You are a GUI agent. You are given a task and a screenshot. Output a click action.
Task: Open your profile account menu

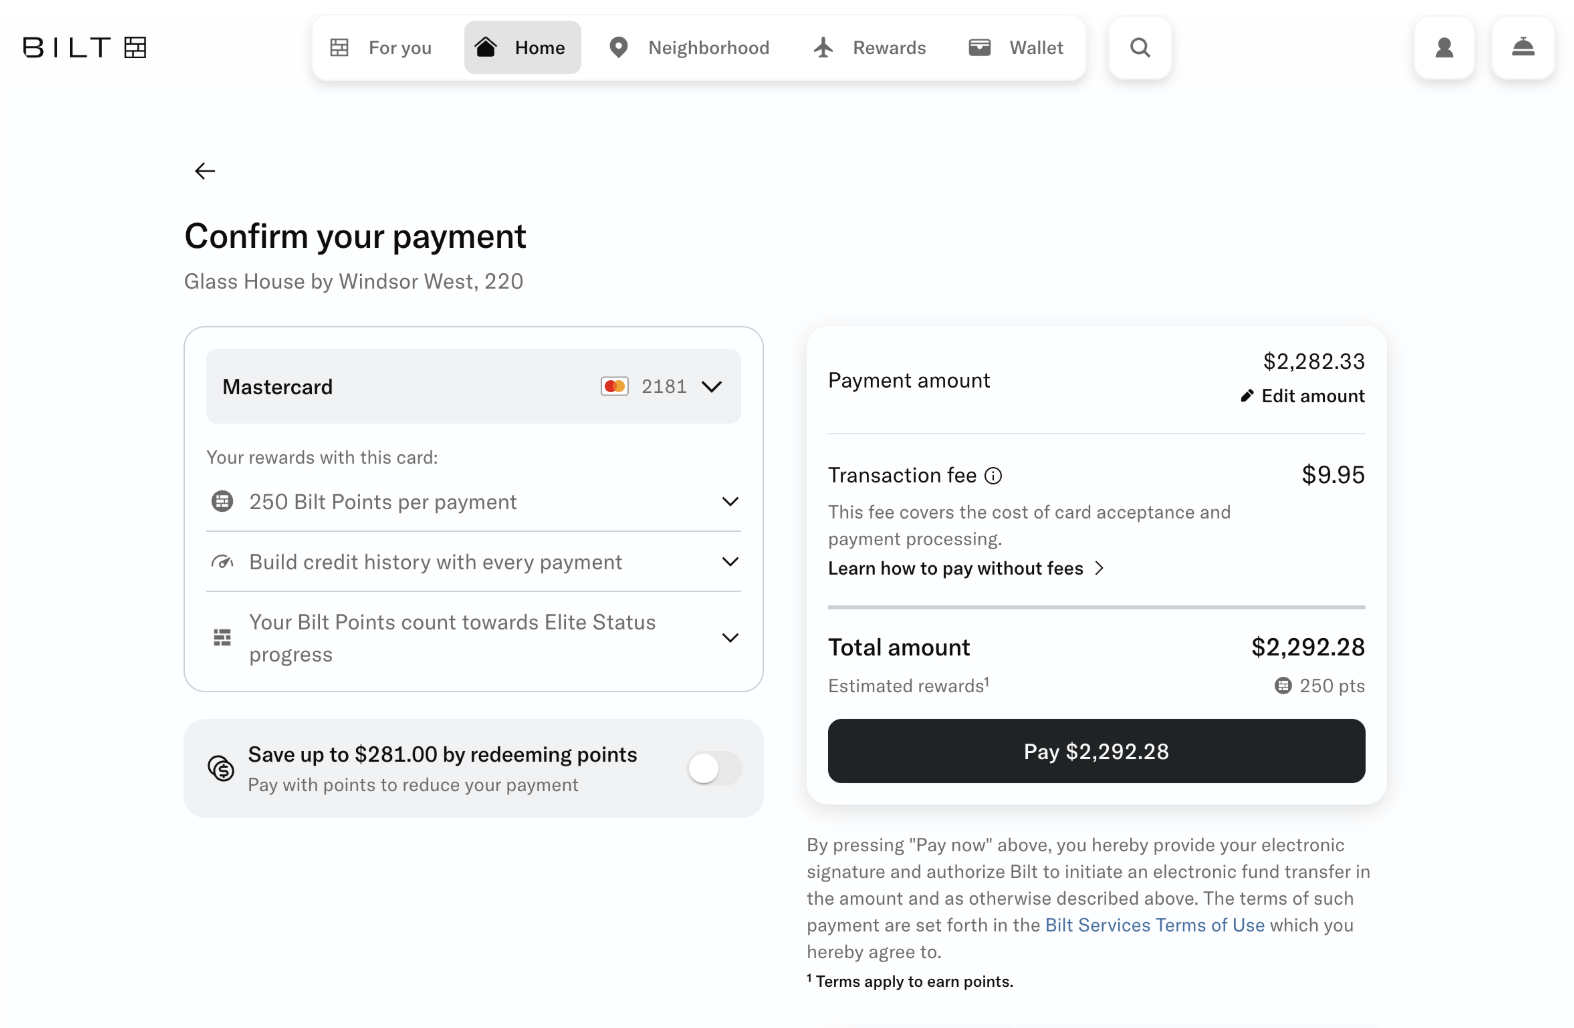click(x=1443, y=47)
